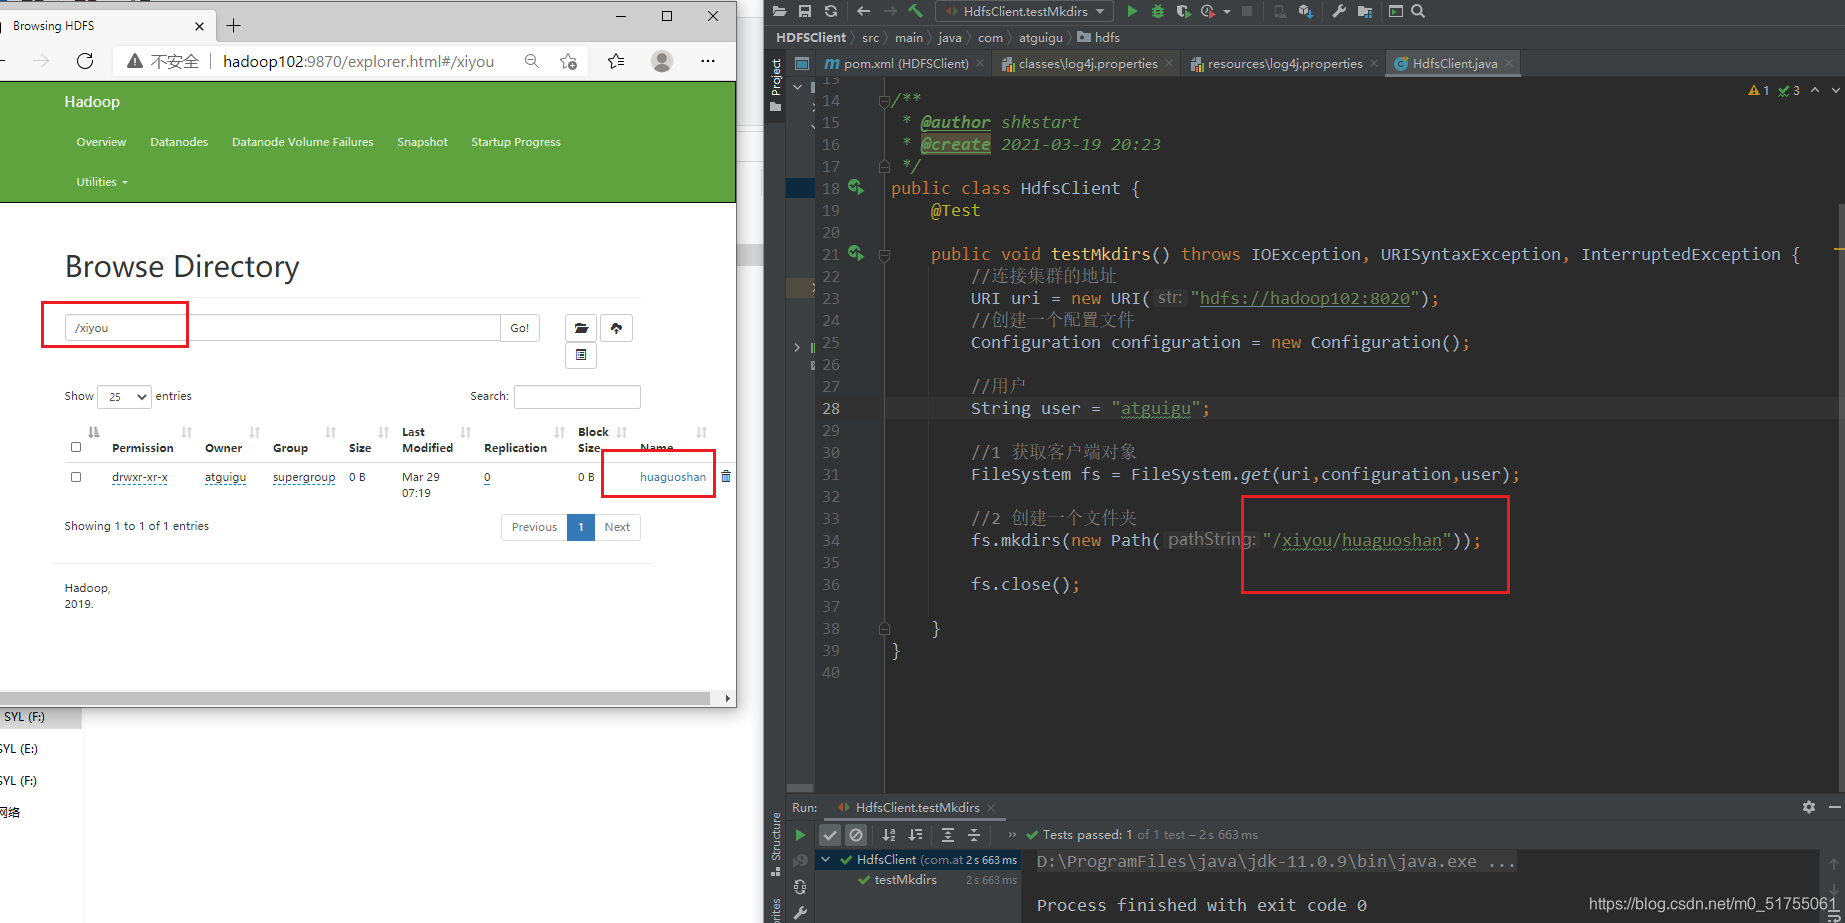Click run gutter icon beside class HdfsClient

click(x=856, y=187)
